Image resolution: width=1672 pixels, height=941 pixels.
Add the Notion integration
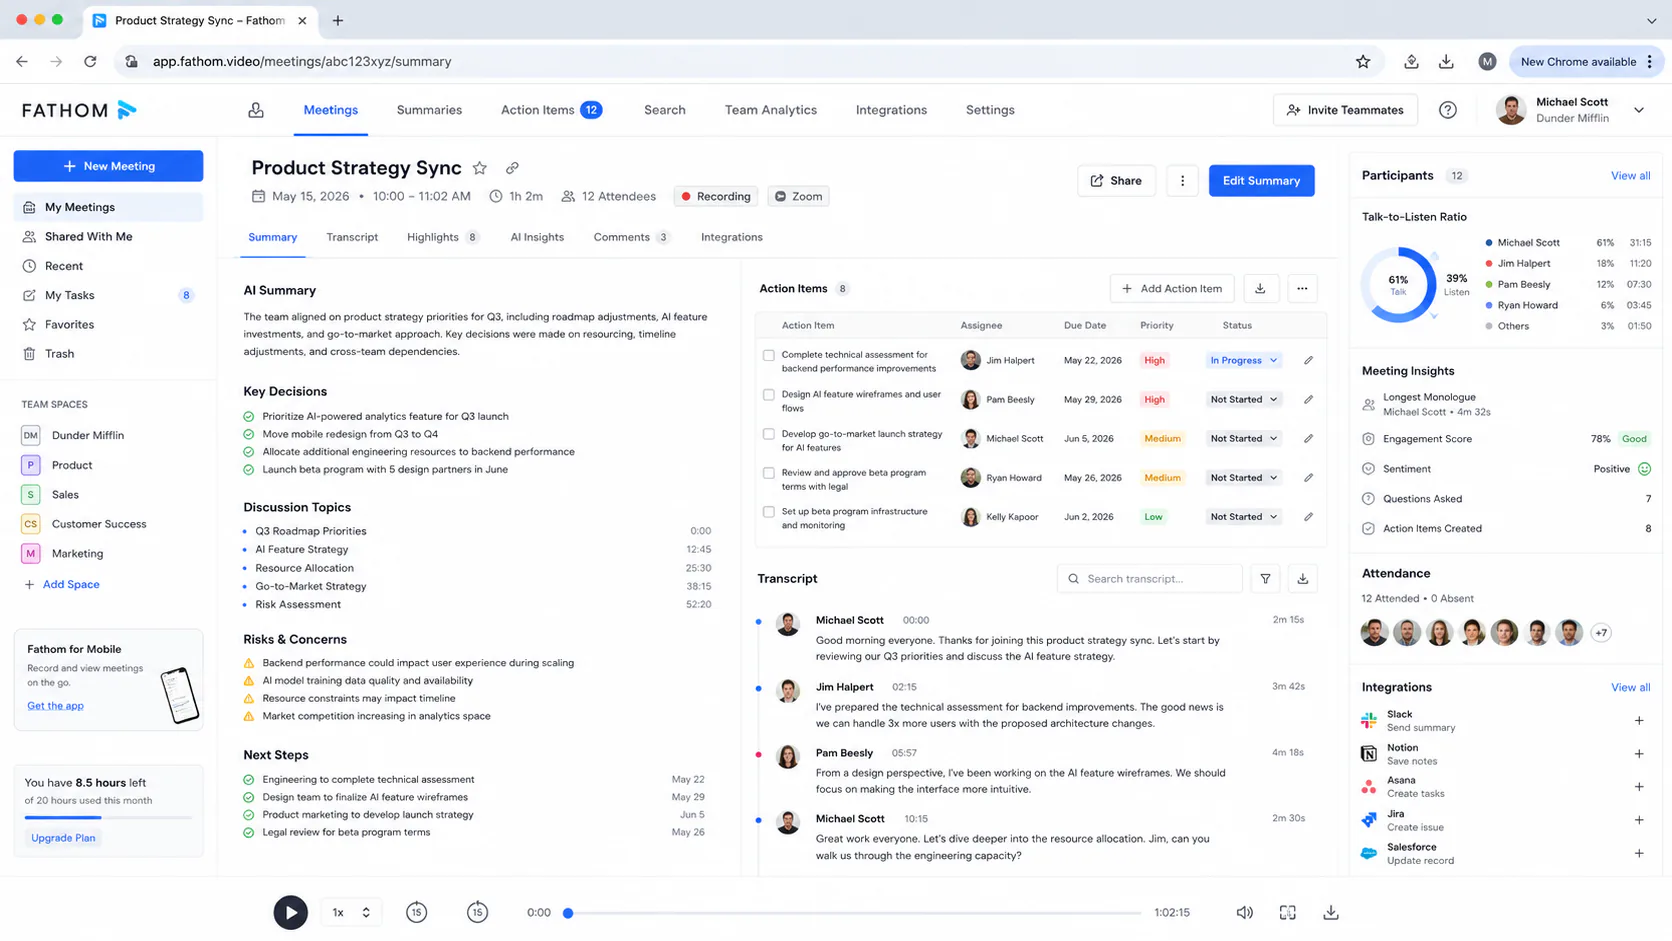coord(1639,754)
